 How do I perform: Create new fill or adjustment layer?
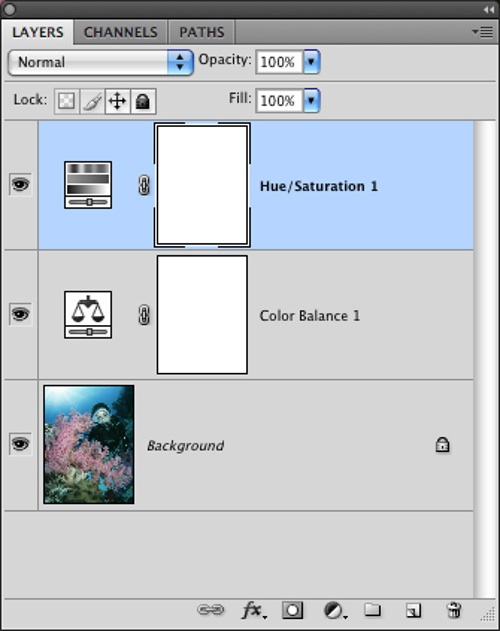[x=335, y=611]
